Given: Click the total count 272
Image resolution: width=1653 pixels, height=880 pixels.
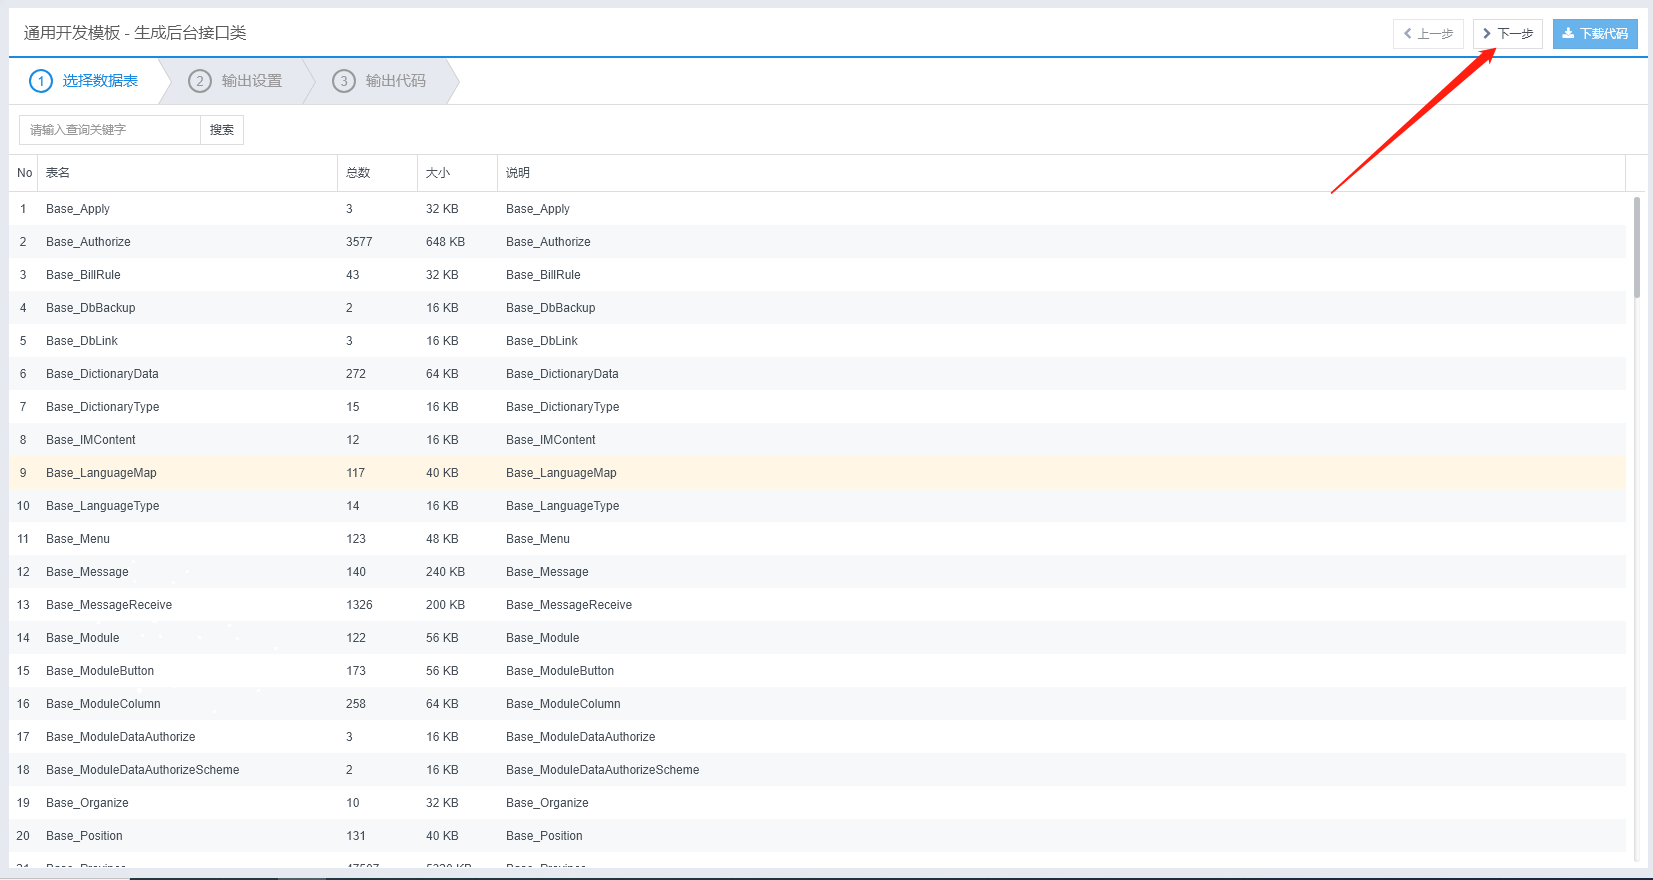Looking at the screenshot, I should tap(356, 374).
